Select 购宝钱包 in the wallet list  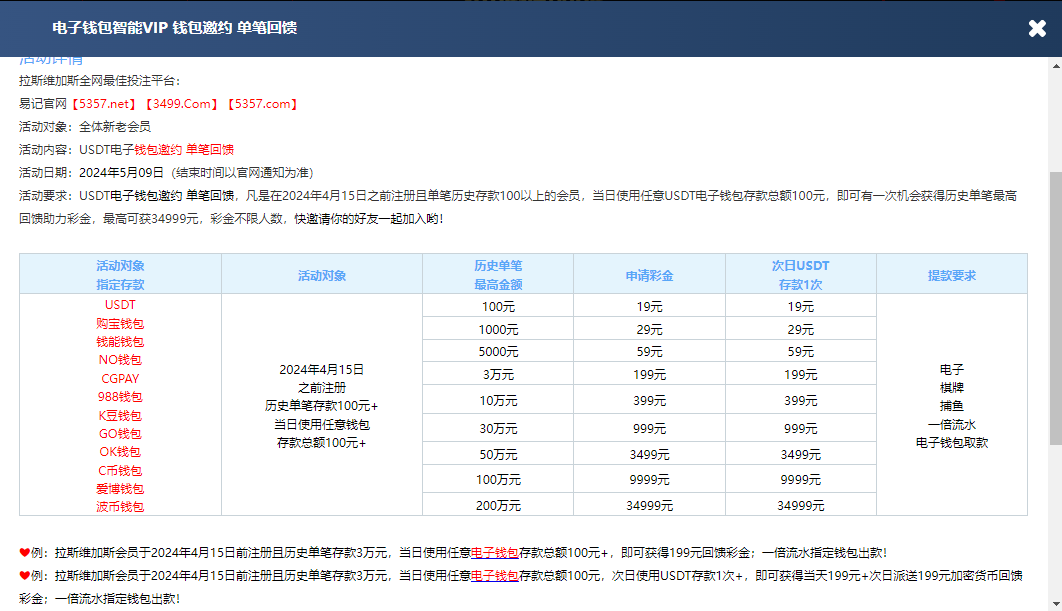pos(120,324)
